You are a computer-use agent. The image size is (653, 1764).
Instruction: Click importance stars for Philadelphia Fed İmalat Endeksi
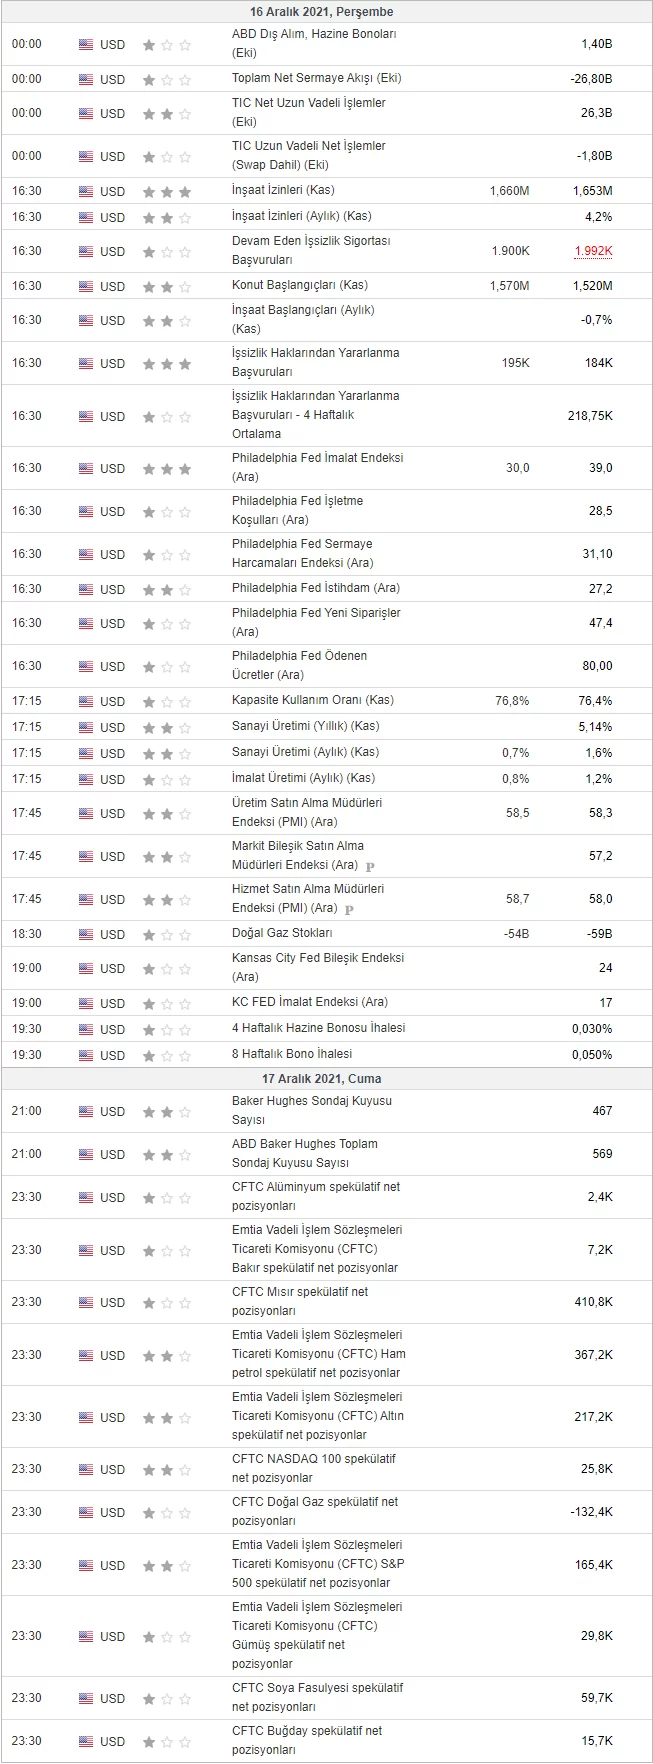[x=166, y=468]
